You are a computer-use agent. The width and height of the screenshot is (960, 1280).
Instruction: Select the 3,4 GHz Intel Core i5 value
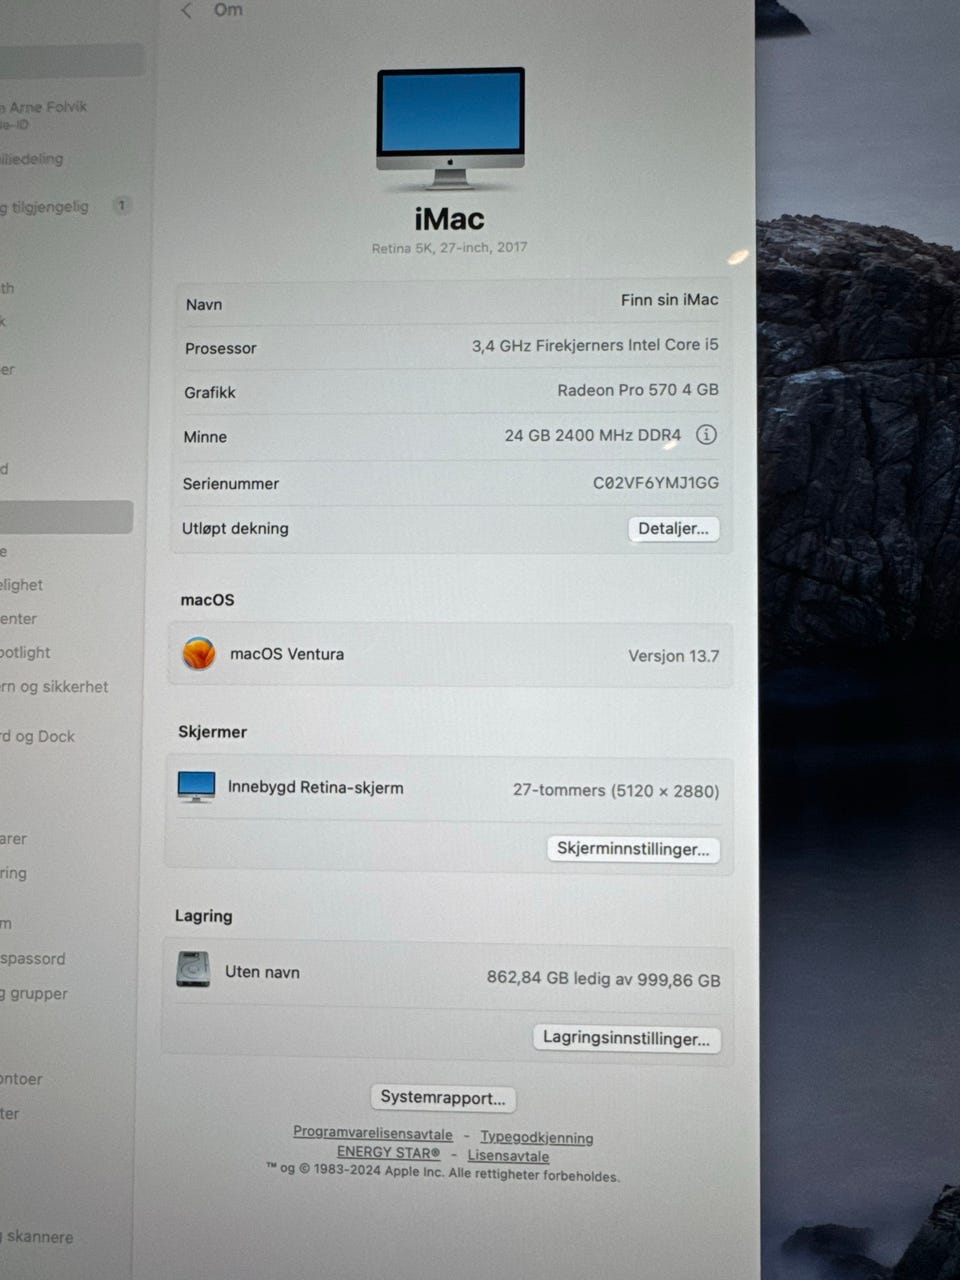click(x=595, y=345)
